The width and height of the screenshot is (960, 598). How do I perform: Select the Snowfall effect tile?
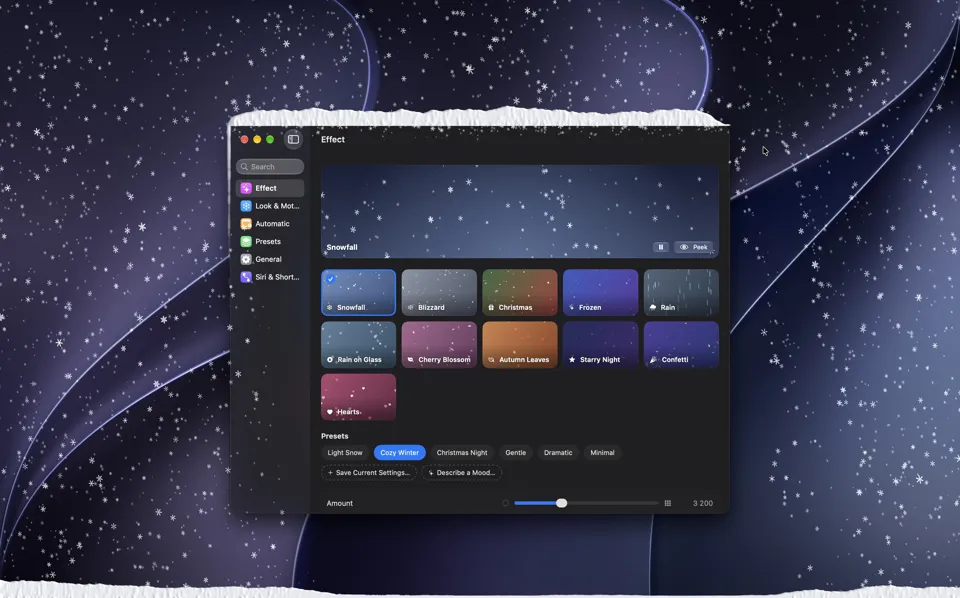click(359, 293)
